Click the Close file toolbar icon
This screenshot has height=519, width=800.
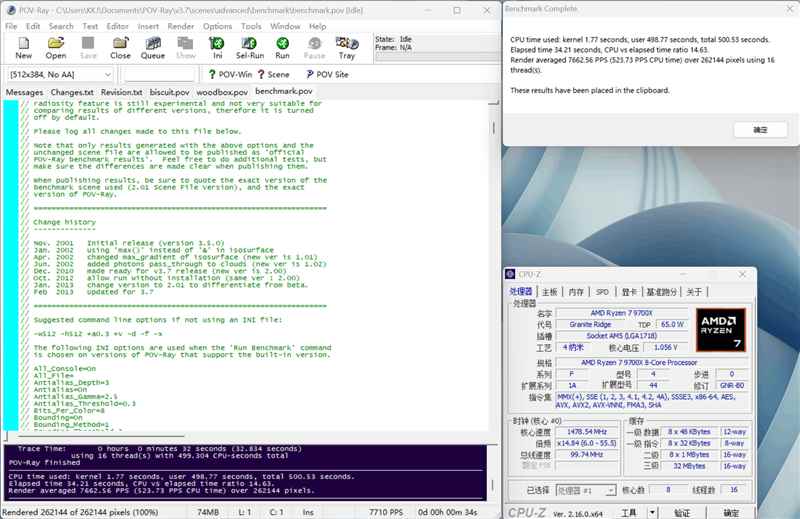point(120,47)
